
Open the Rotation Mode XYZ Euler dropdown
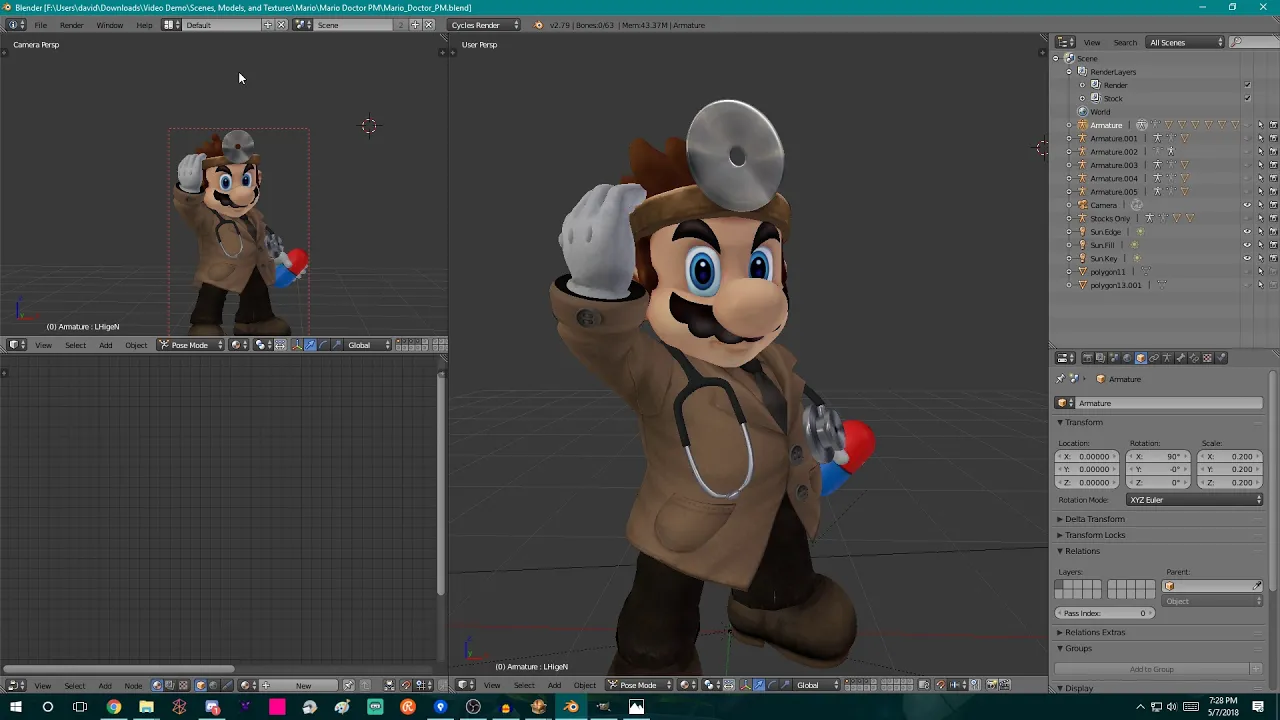(1195, 500)
